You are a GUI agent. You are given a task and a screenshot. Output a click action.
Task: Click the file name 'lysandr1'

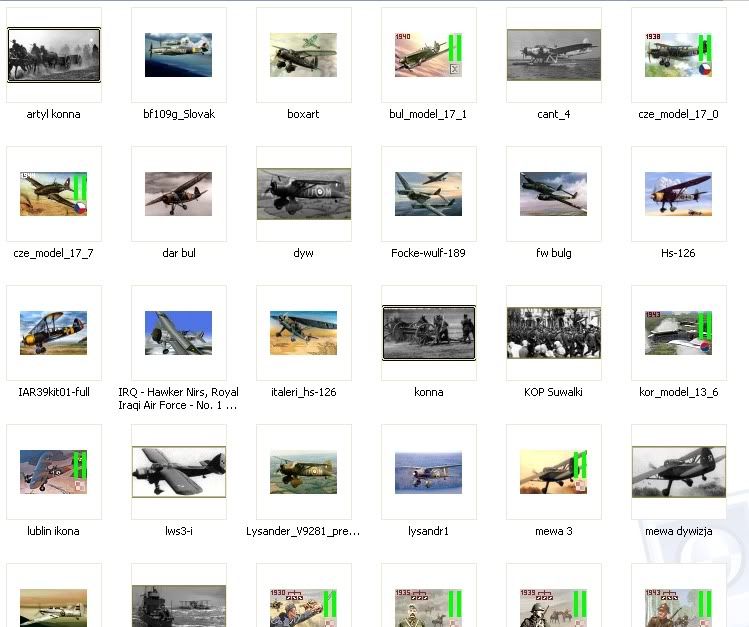pos(428,531)
